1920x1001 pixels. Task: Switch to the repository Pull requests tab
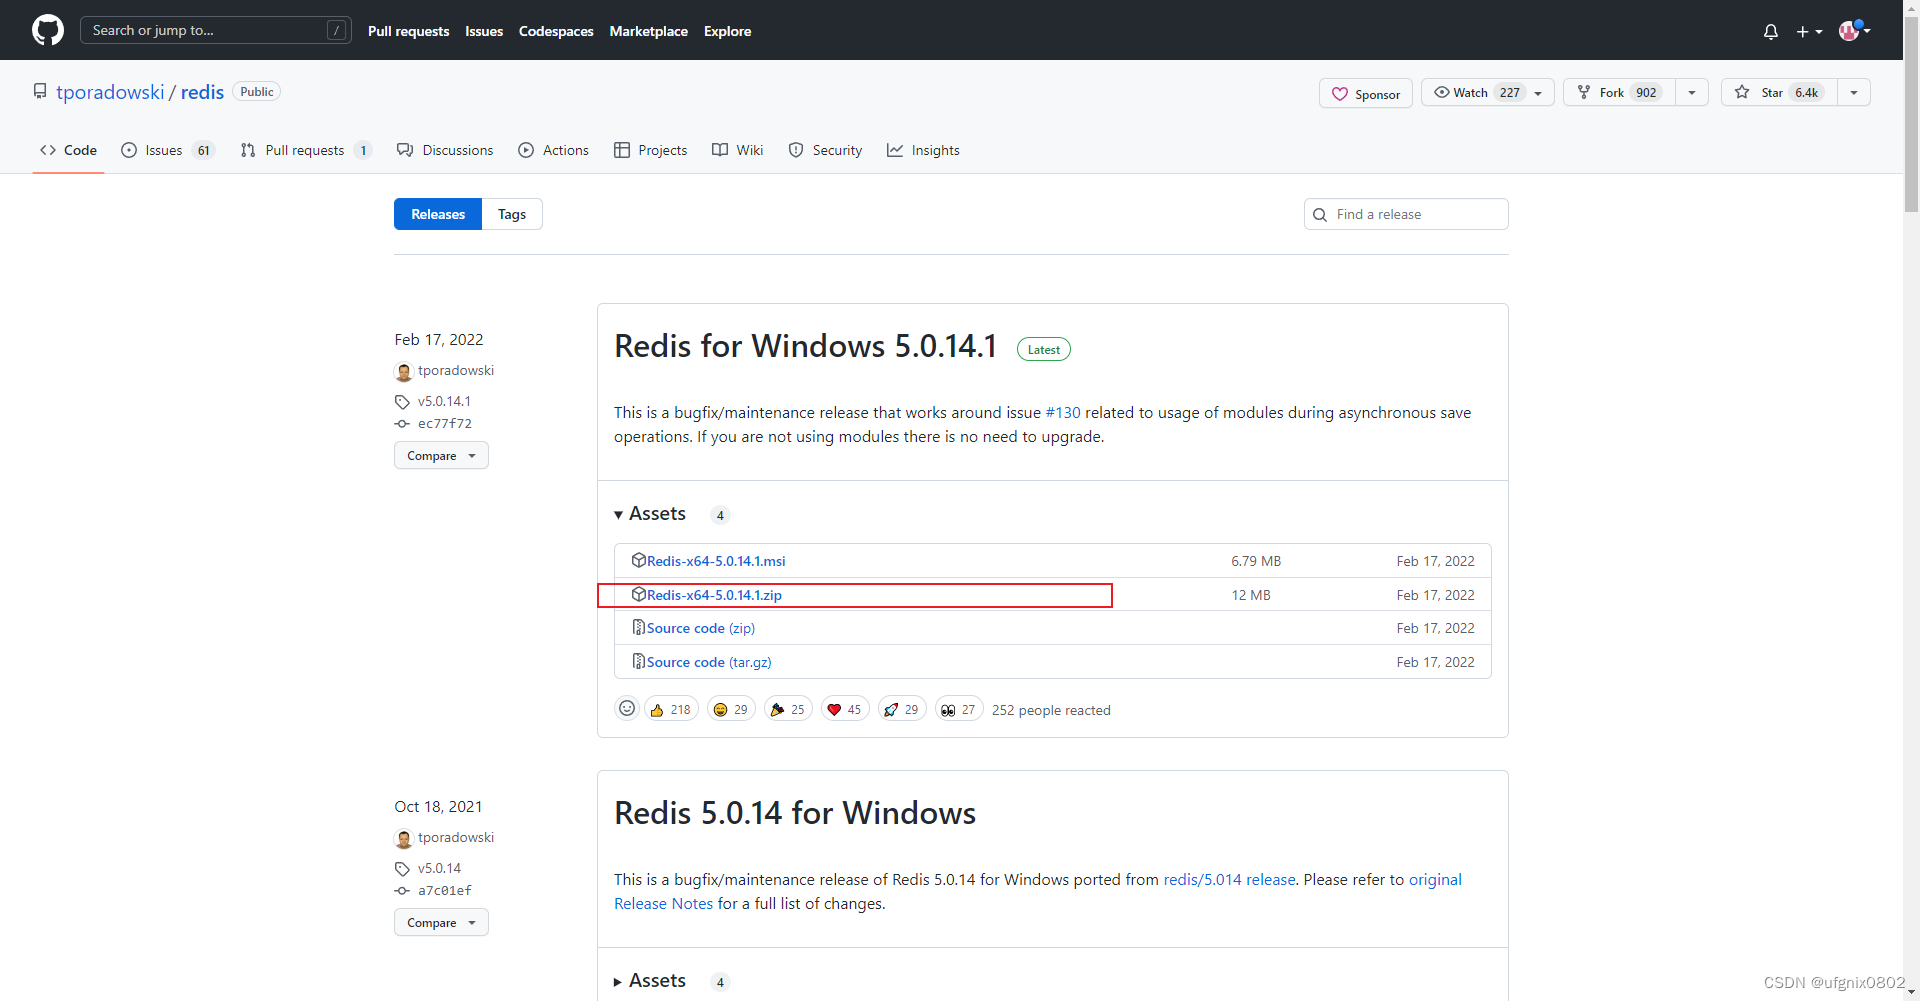(x=305, y=150)
